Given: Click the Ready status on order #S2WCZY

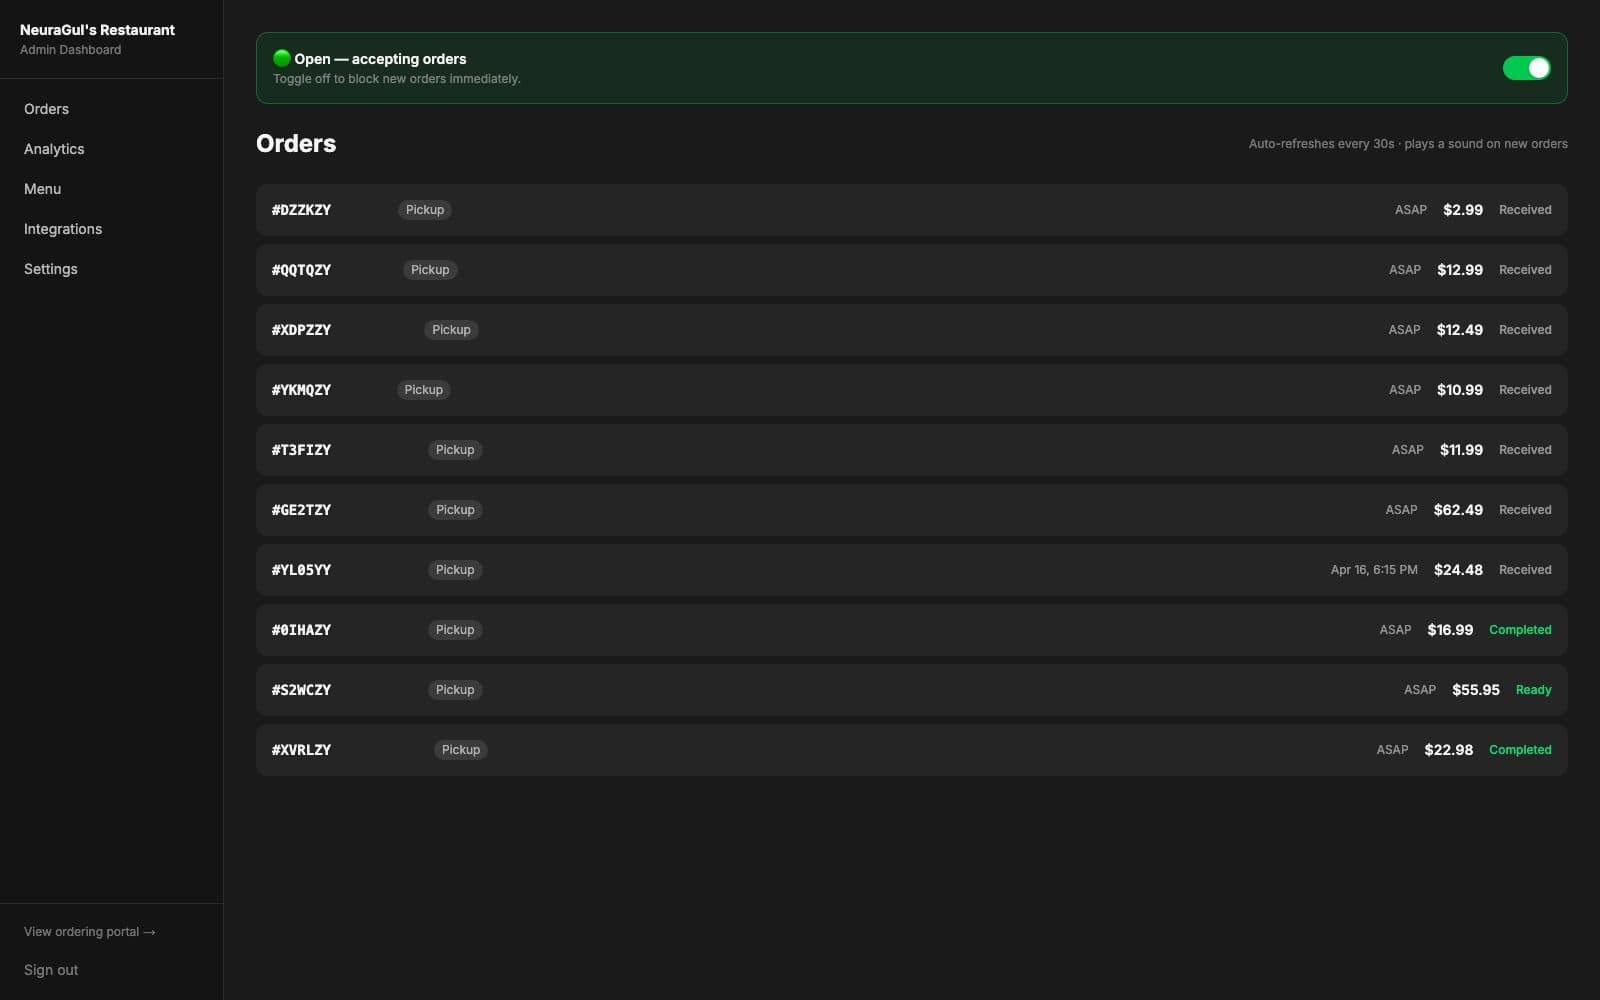Looking at the screenshot, I should 1533,690.
